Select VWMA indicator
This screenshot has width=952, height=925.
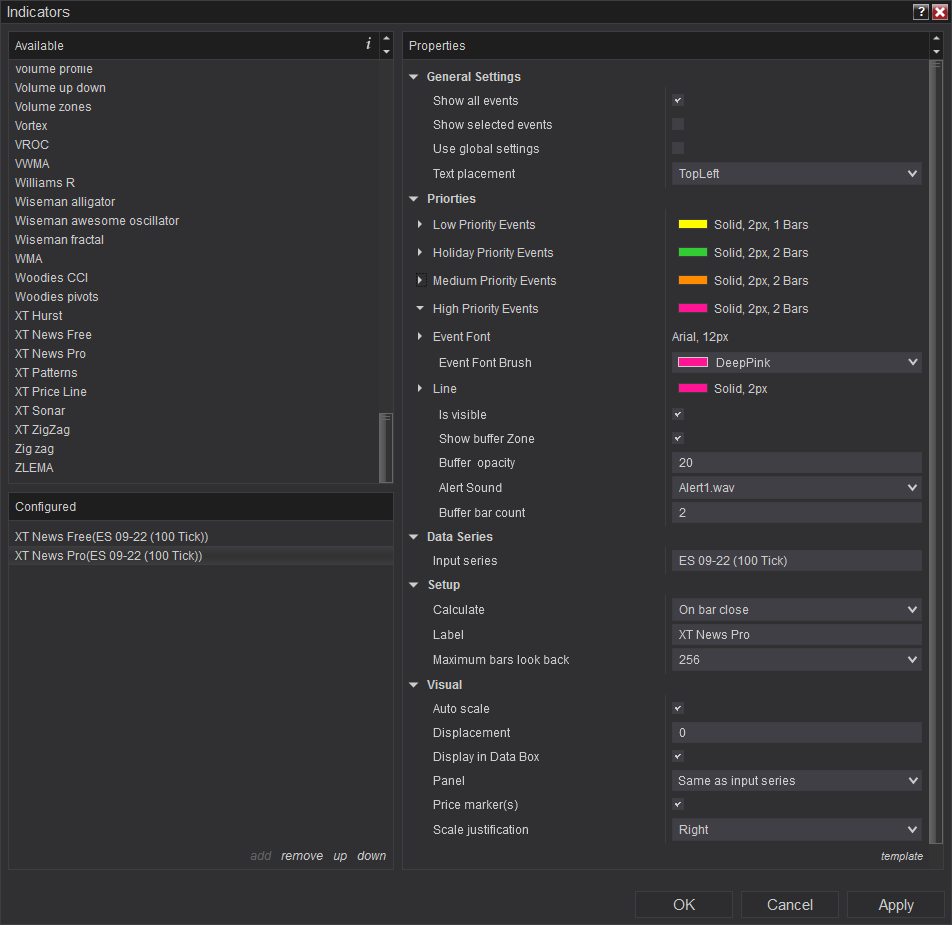click(32, 163)
